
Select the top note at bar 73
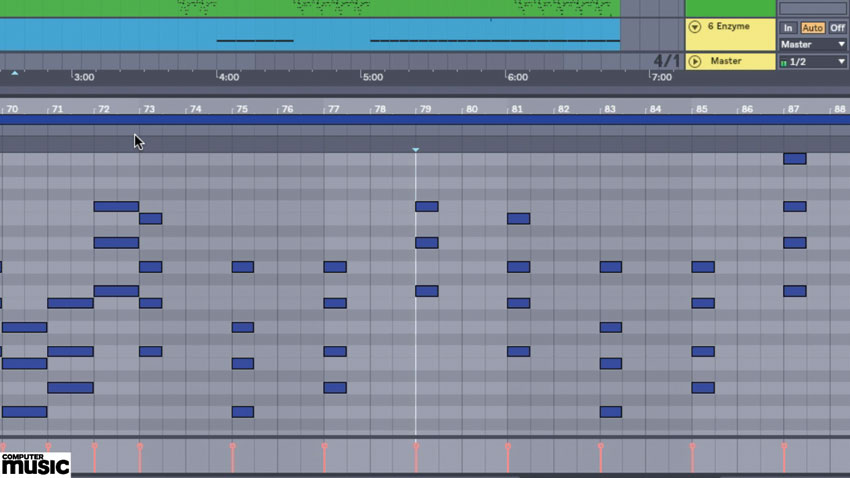point(151,218)
